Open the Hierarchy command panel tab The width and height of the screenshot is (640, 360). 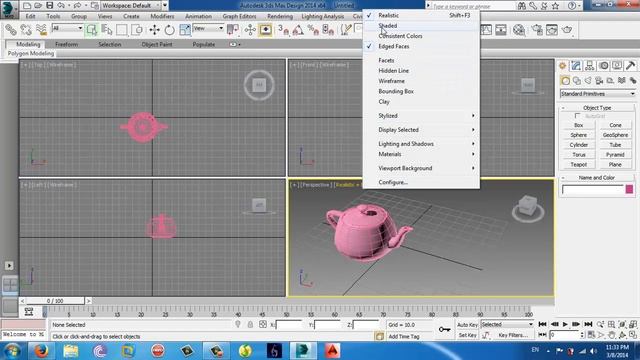click(x=589, y=66)
